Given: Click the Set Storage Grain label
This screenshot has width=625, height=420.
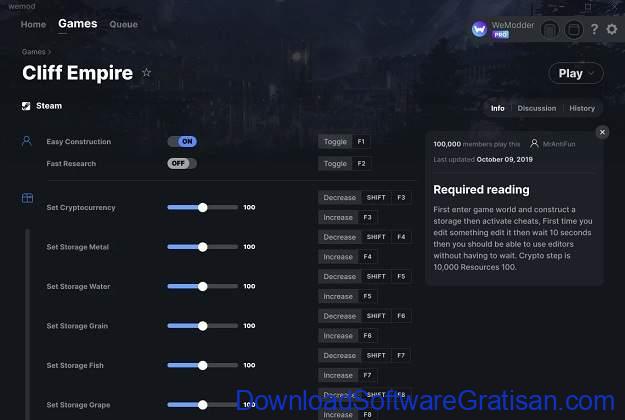Looking at the screenshot, I should [77, 326].
